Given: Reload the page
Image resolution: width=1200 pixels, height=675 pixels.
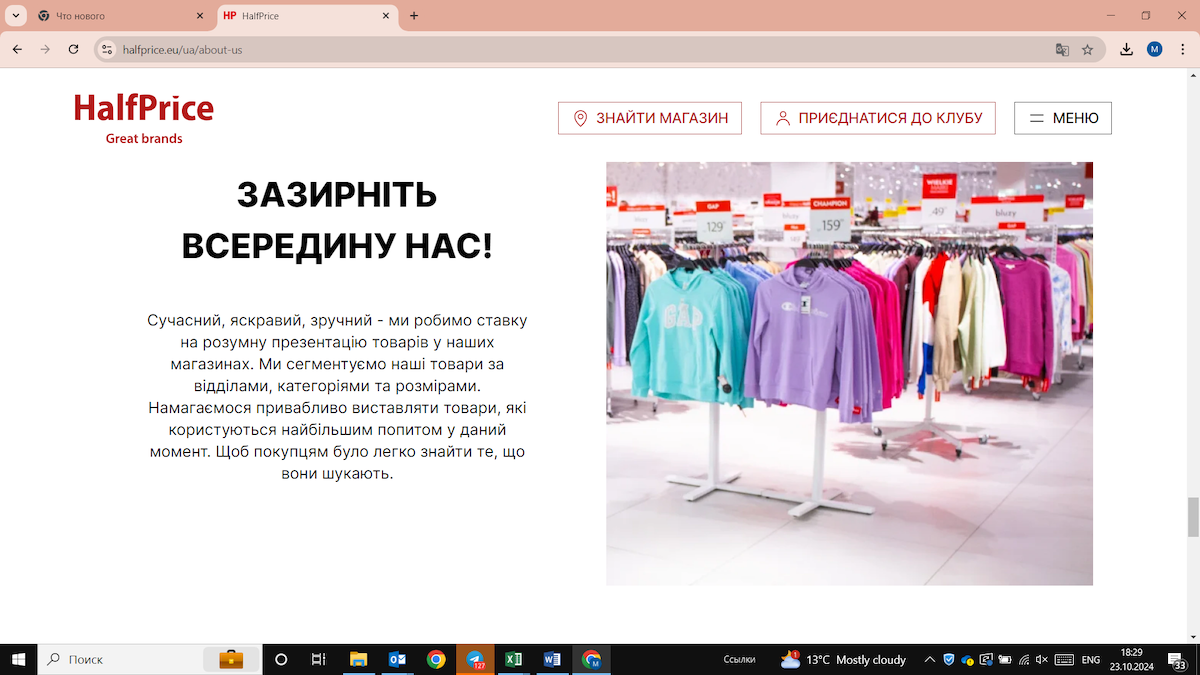Looking at the screenshot, I should point(73,49).
